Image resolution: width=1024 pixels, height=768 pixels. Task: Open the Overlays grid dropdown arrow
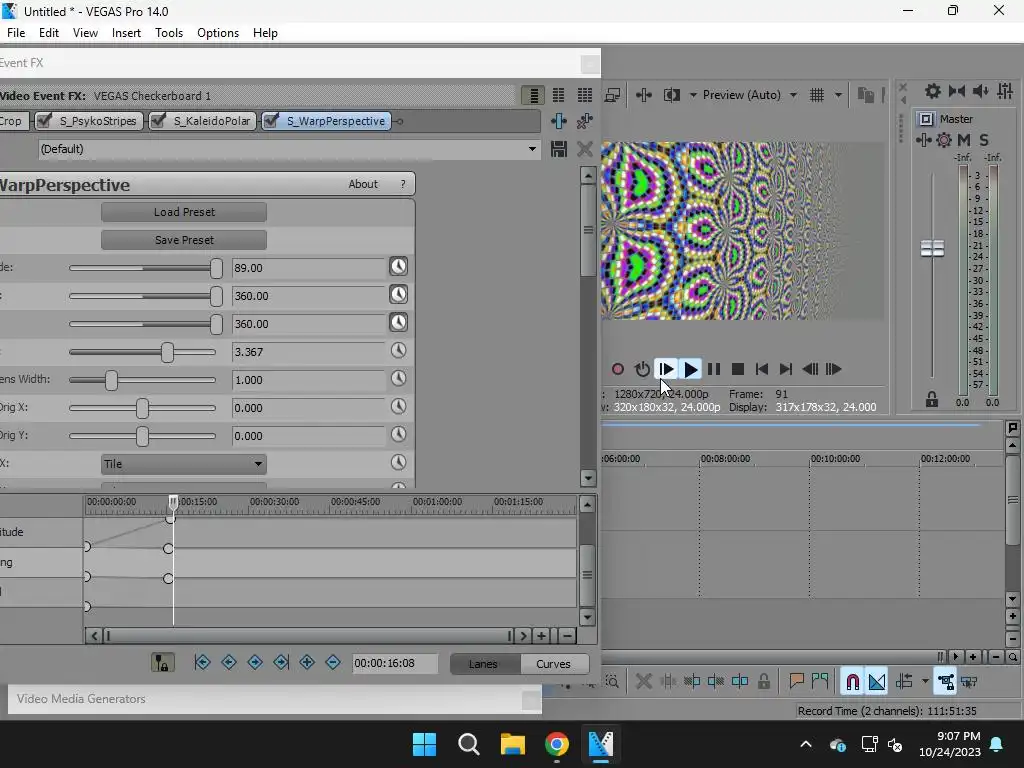[x=838, y=95]
